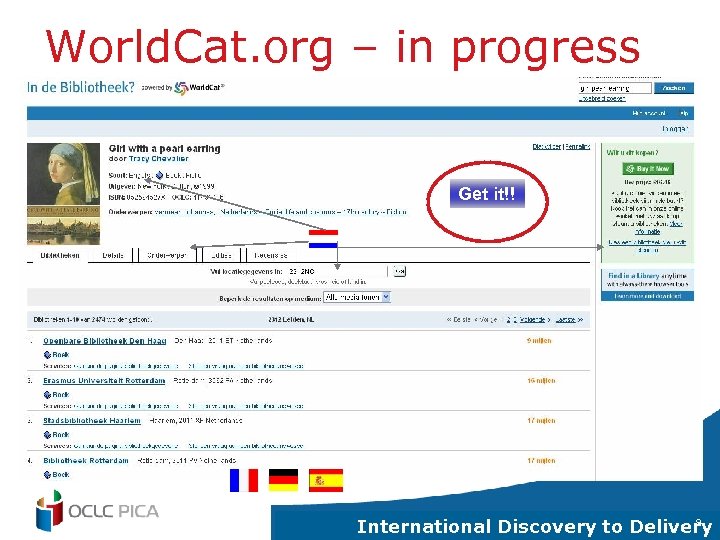Open the Openbare Bibliotheek Den Haag link
This screenshot has height=540, width=720.
pyautogui.click(x=105, y=341)
